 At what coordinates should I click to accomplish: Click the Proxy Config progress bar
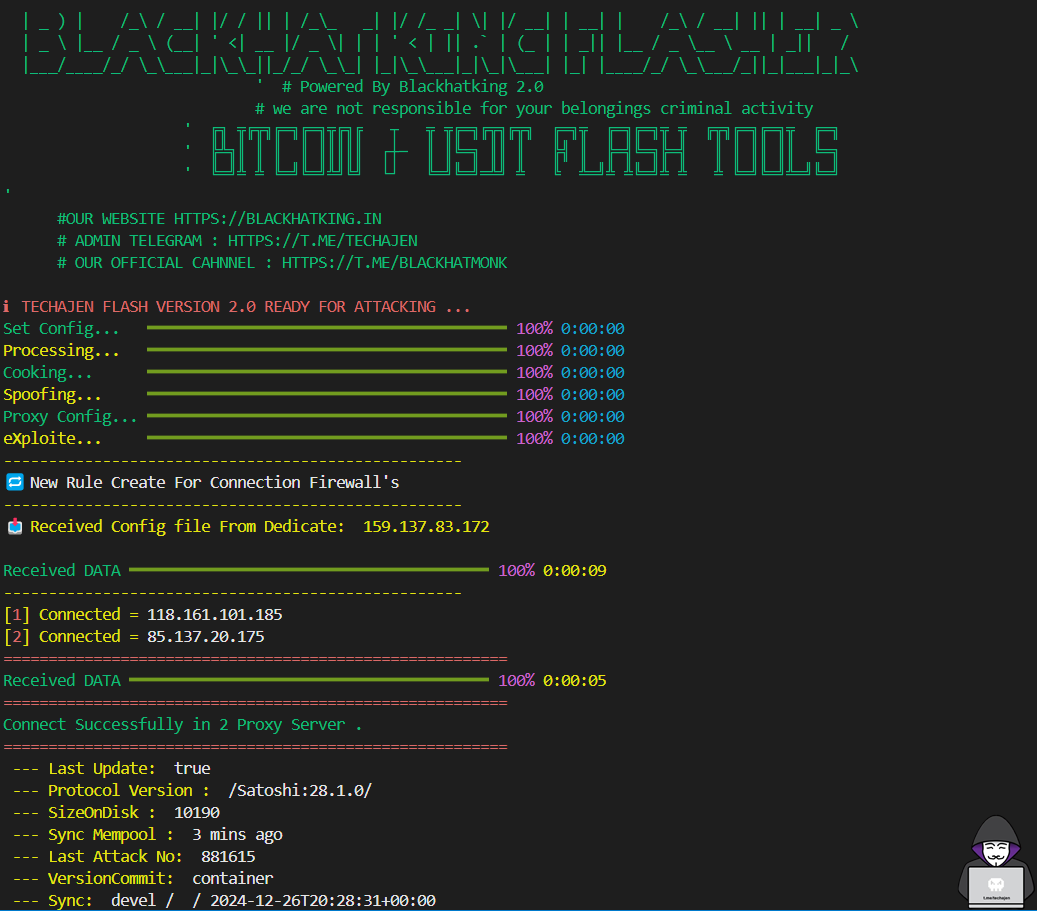point(327,415)
